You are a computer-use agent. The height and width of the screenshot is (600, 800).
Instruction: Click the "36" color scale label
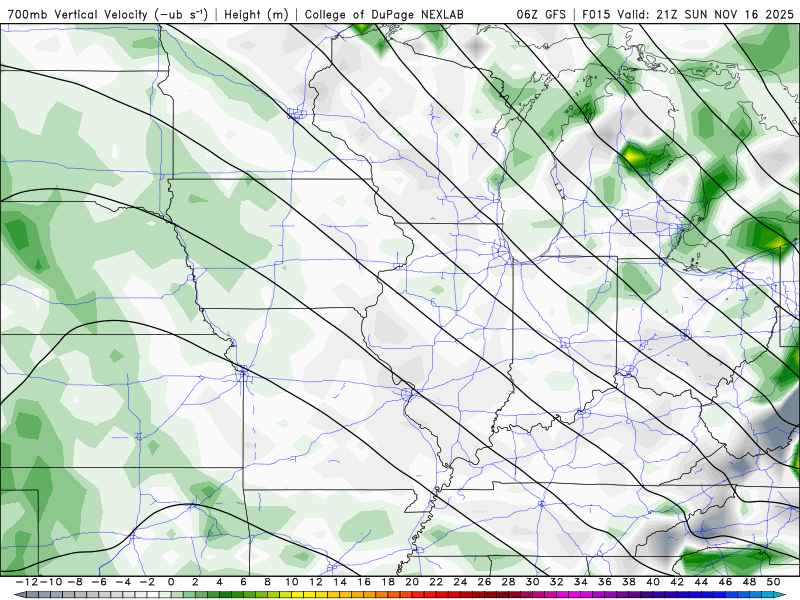click(x=605, y=582)
